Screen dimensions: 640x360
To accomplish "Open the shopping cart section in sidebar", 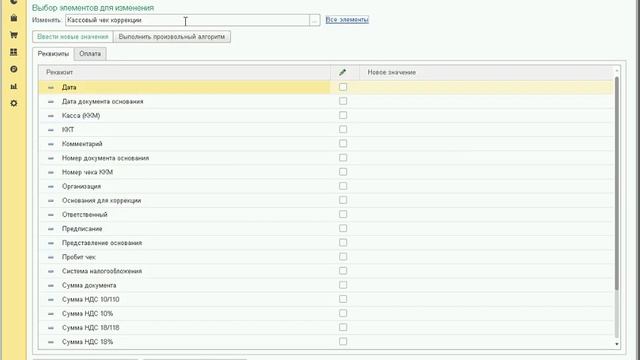I will 13,35.
